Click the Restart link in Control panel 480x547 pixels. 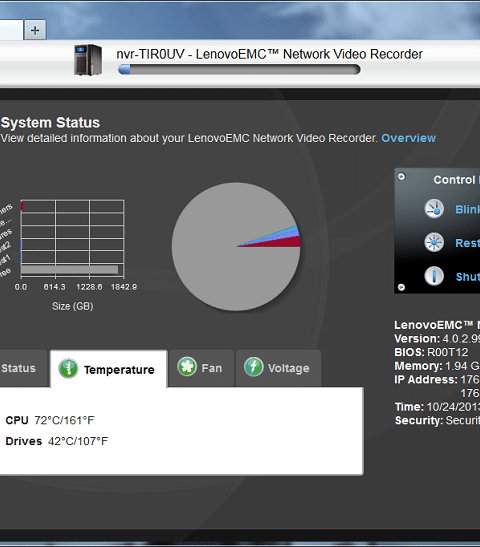point(467,243)
